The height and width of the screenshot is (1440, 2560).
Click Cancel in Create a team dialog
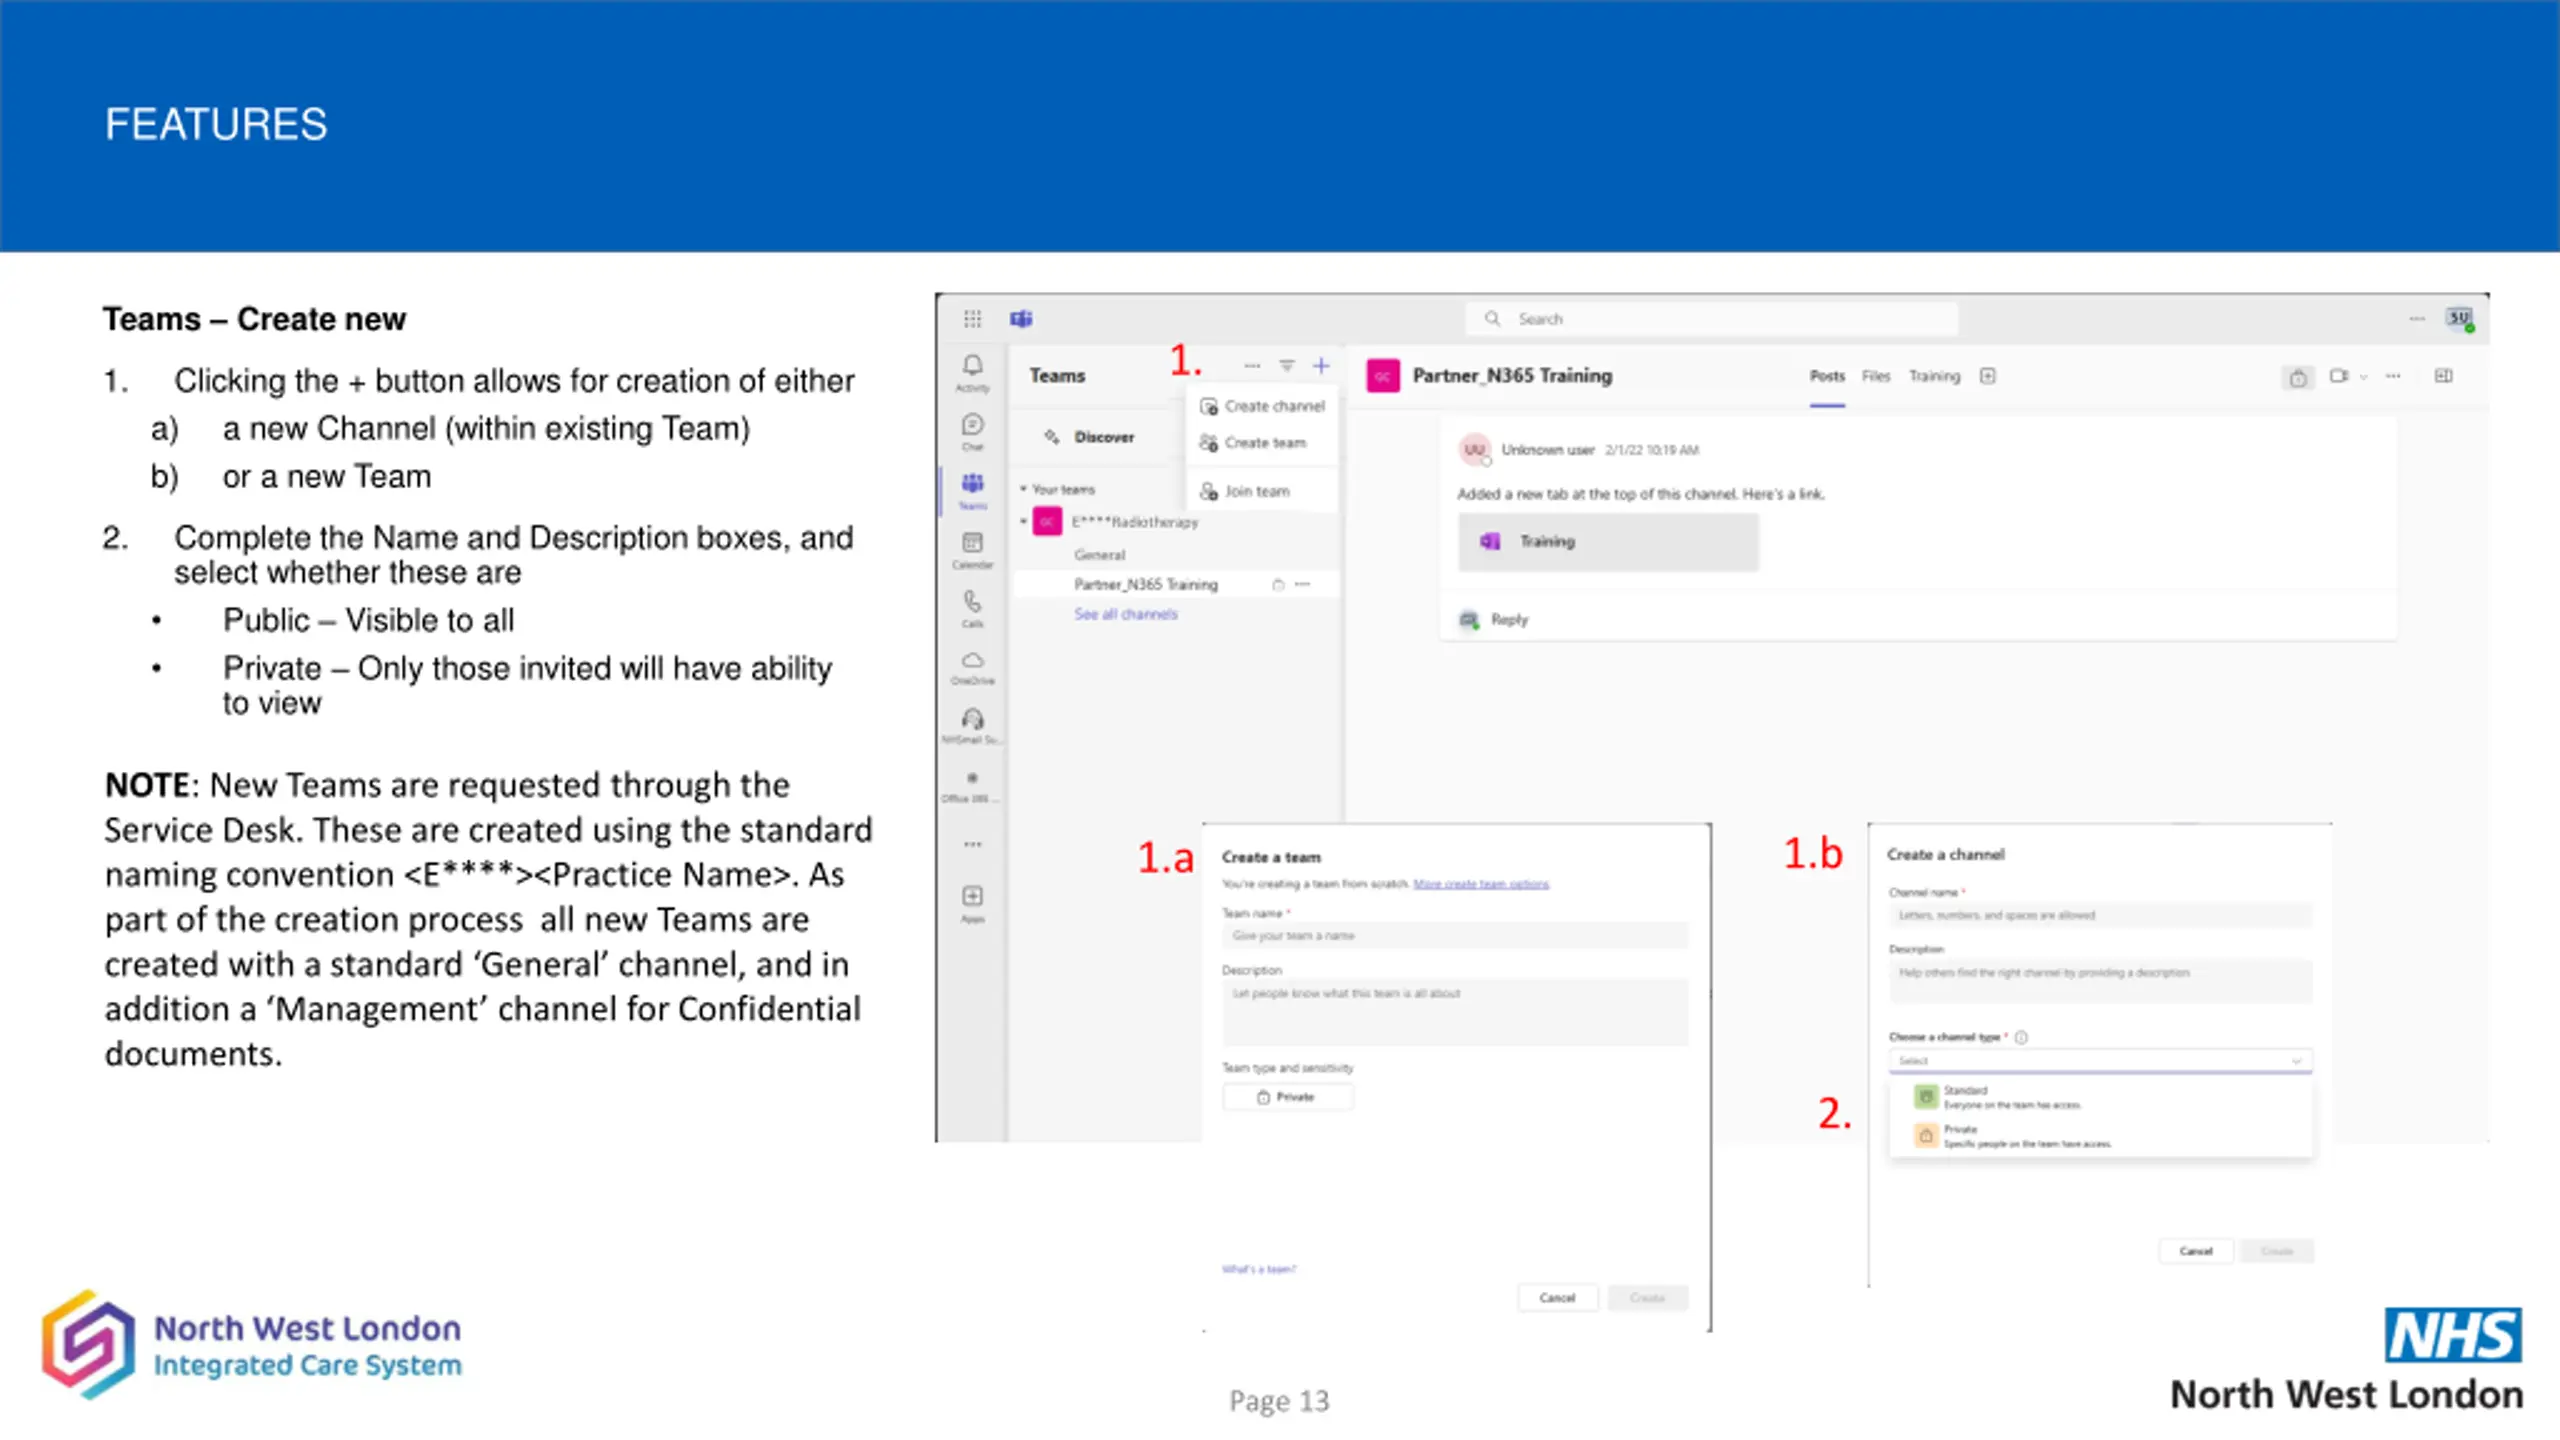(1557, 1298)
